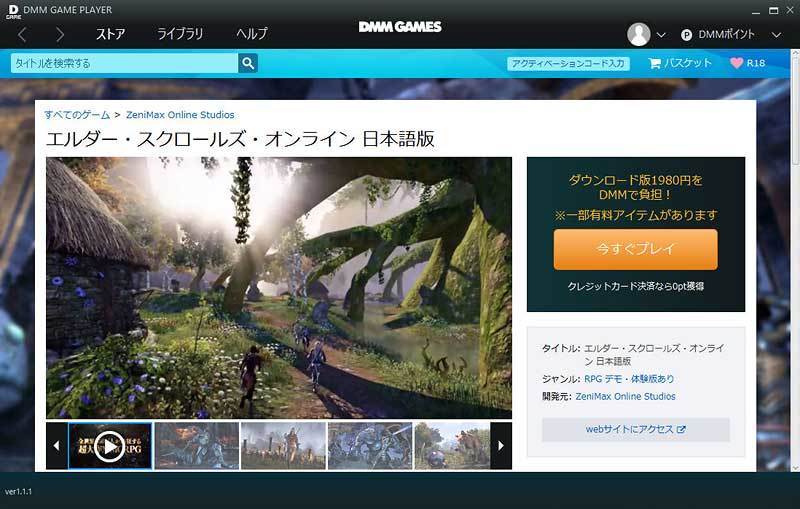Click the 今すぐプレイ button
Image resolution: width=800 pixels, height=509 pixels.
click(x=635, y=249)
